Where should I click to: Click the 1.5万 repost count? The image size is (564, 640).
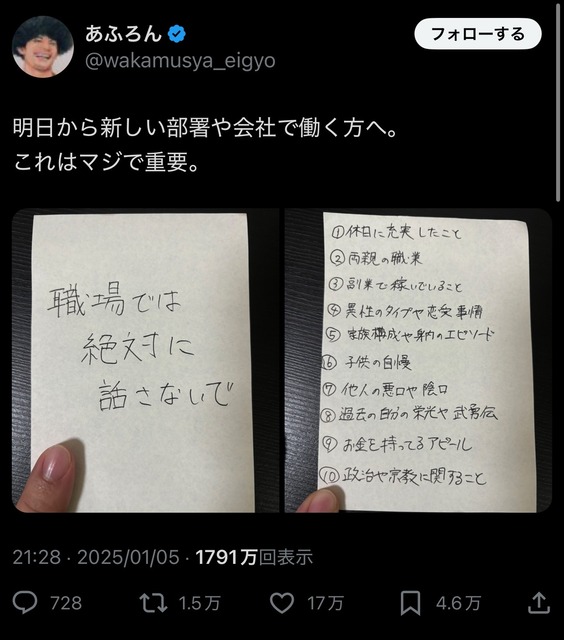pyautogui.click(x=200, y=603)
